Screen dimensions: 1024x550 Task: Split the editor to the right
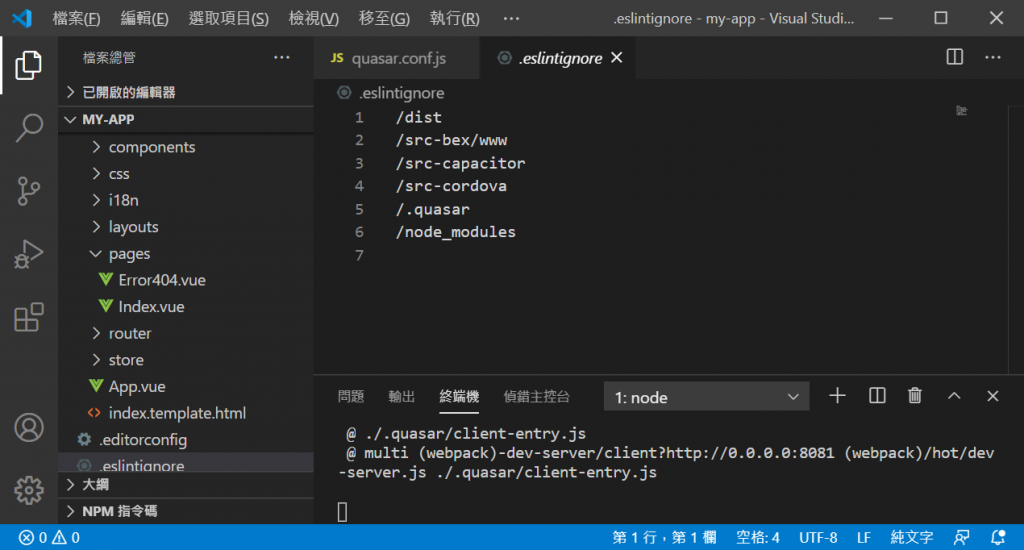pyautogui.click(x=954, y=57)
